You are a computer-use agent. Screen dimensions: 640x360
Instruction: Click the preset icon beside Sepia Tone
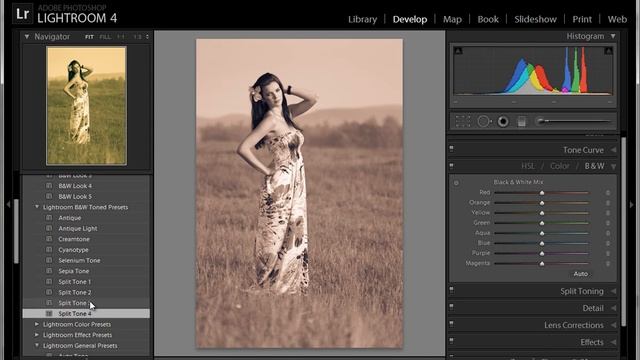[x=49, y=271]
